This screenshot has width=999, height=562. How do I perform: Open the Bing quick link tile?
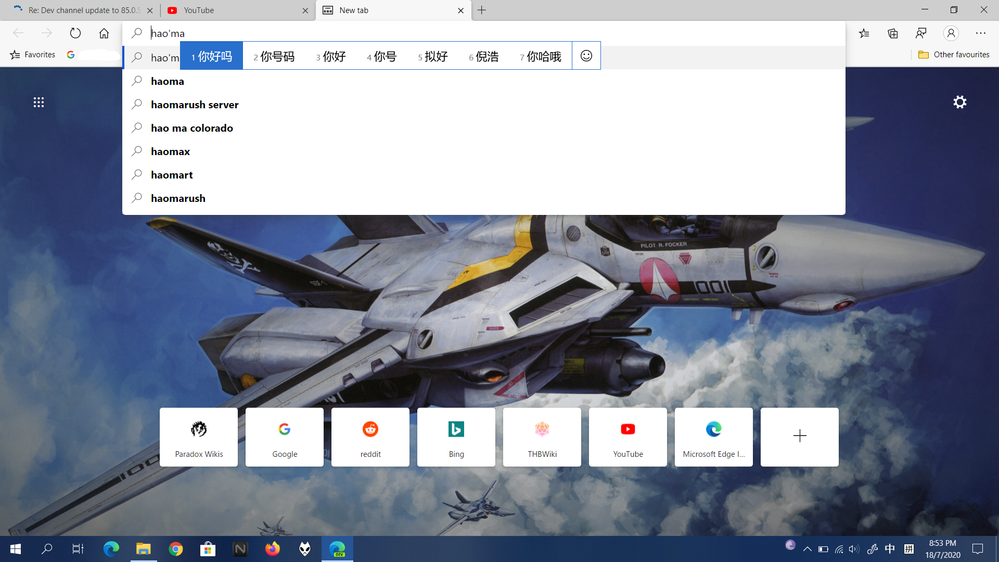pyautogui.click(x=456, y=437)
